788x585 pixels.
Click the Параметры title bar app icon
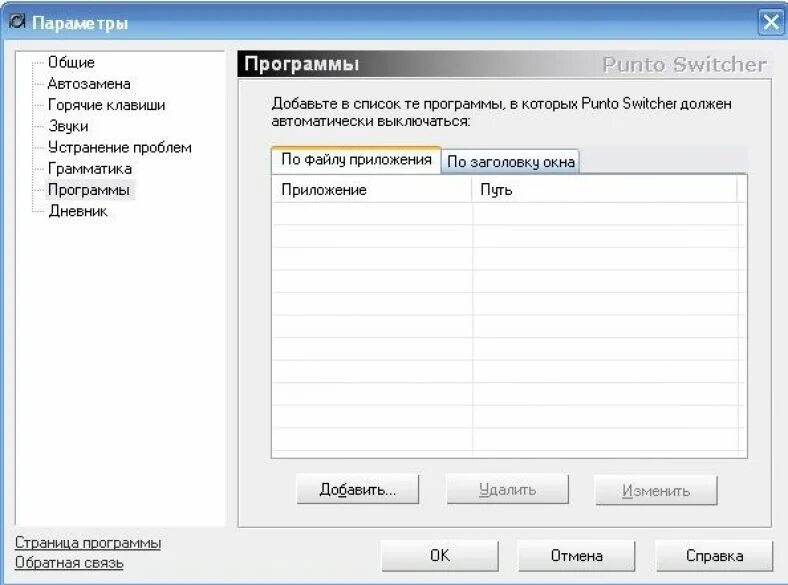coord(18,22)
